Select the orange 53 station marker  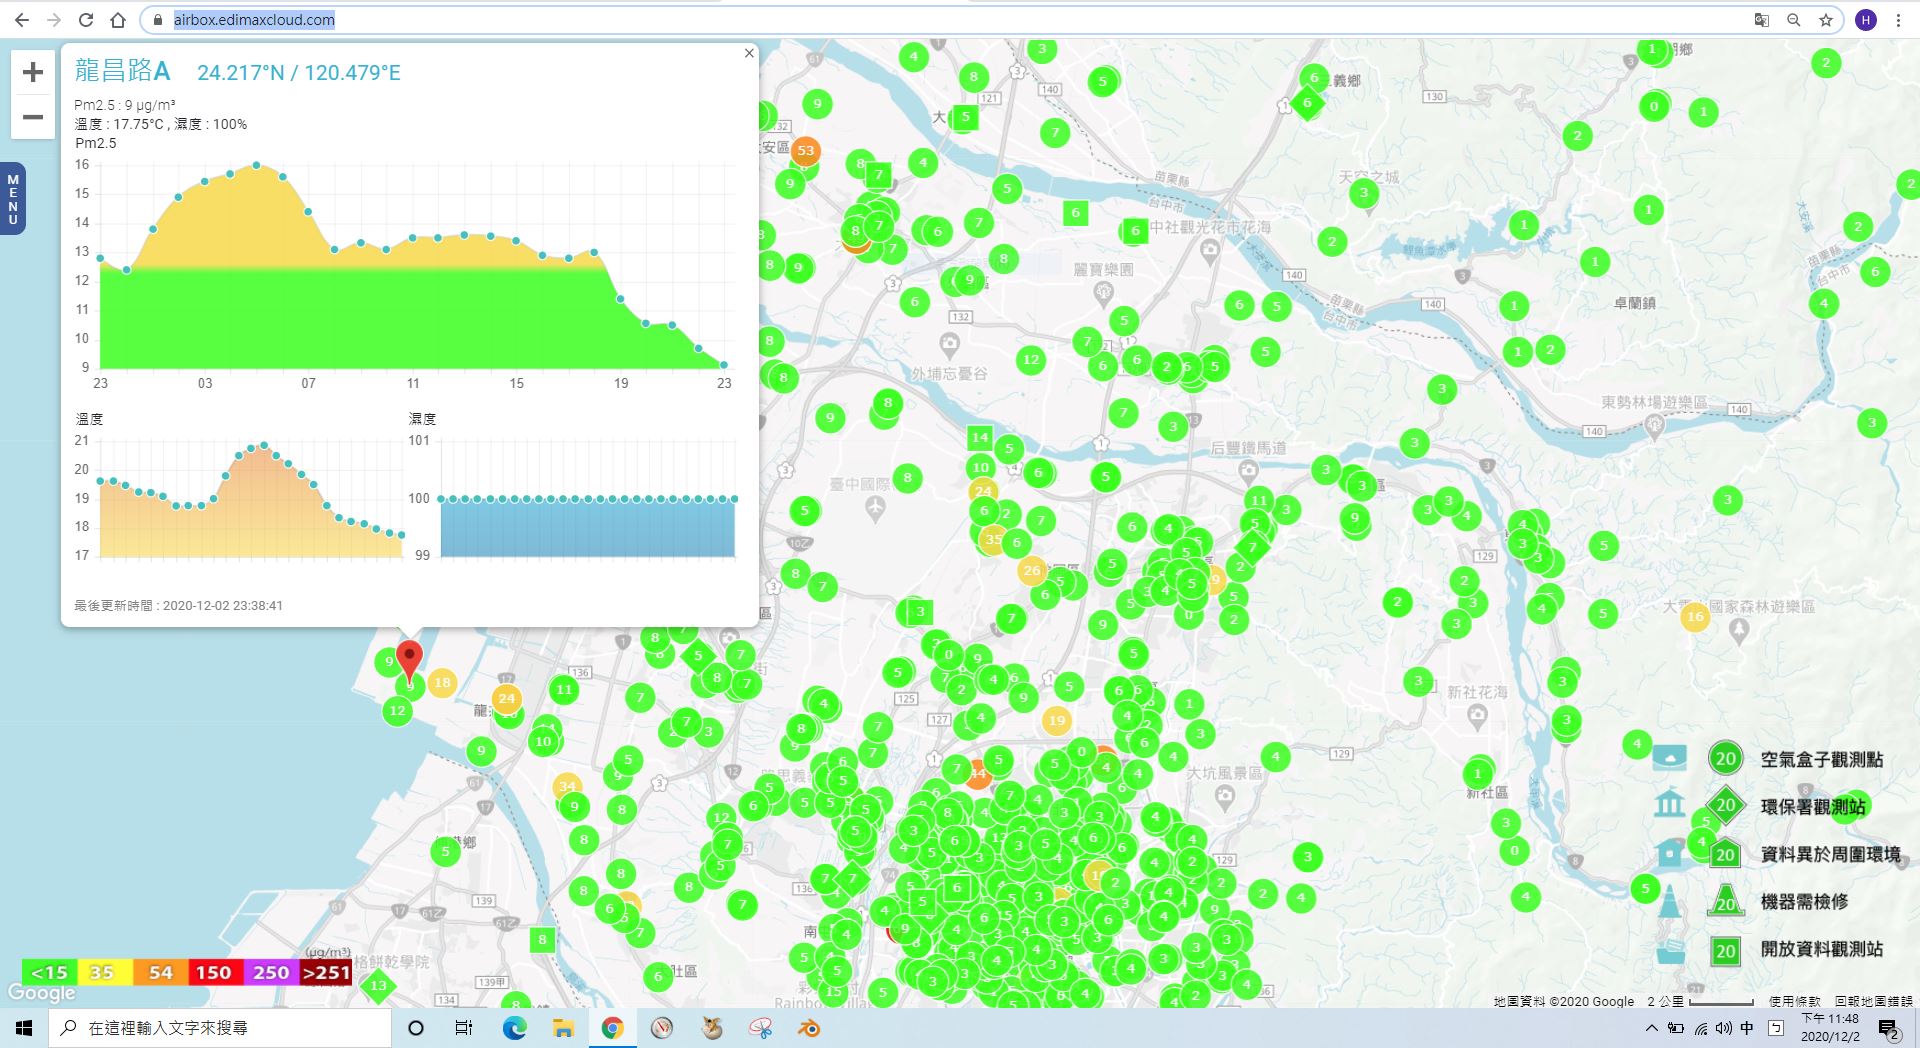[x=805, y=151]
